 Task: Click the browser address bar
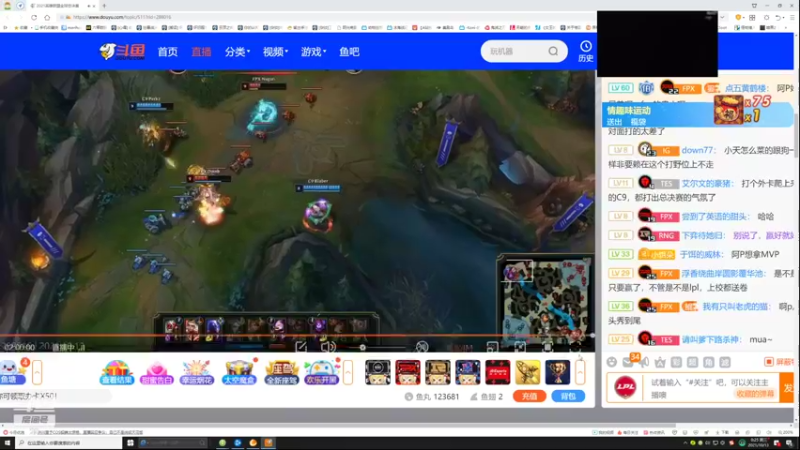pos(327,17)
